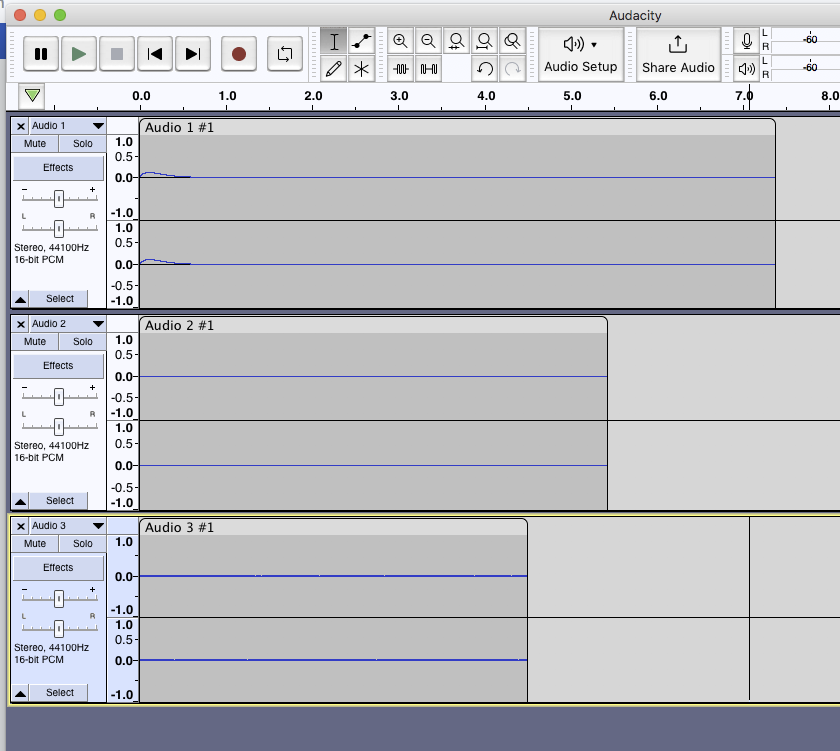
Task: Click the Record button
Action: tap(238, 54)
